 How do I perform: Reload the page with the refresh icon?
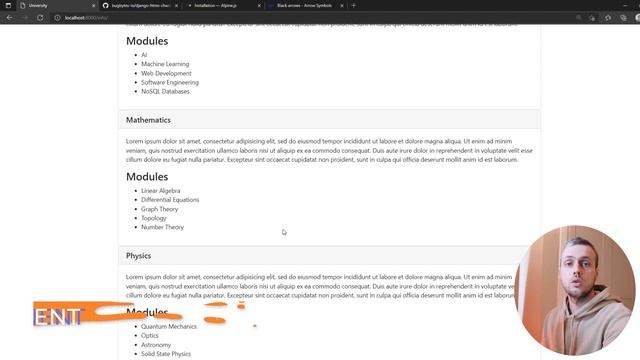click(40, 18)
